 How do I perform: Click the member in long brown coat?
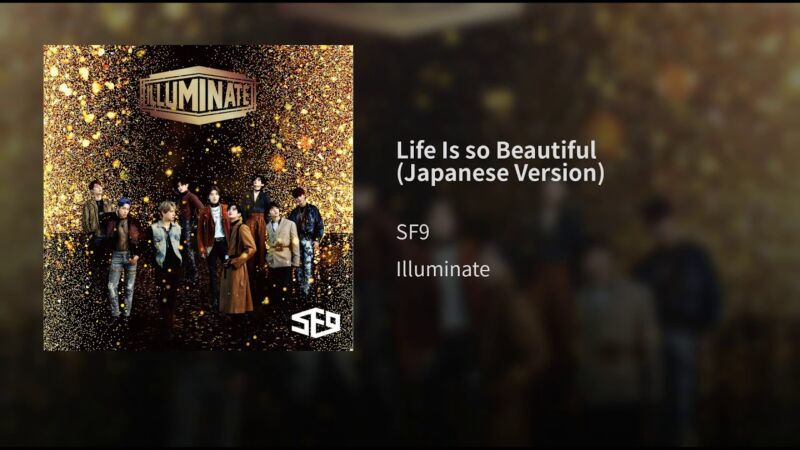[237, 260]
